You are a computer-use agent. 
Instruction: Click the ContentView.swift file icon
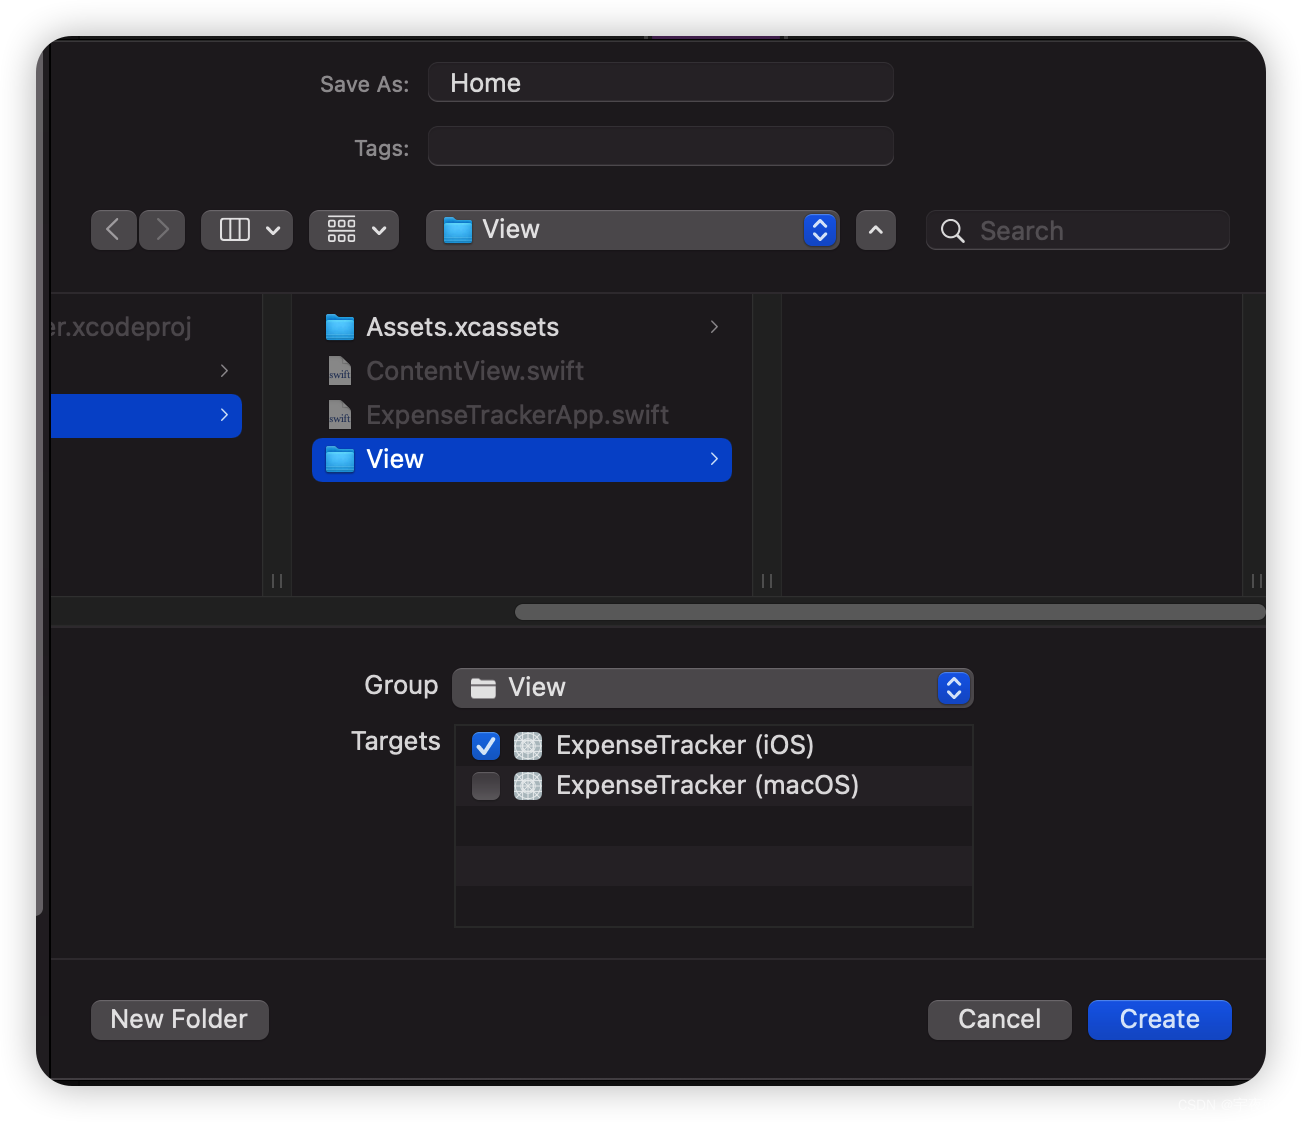(x=340, y=371)
